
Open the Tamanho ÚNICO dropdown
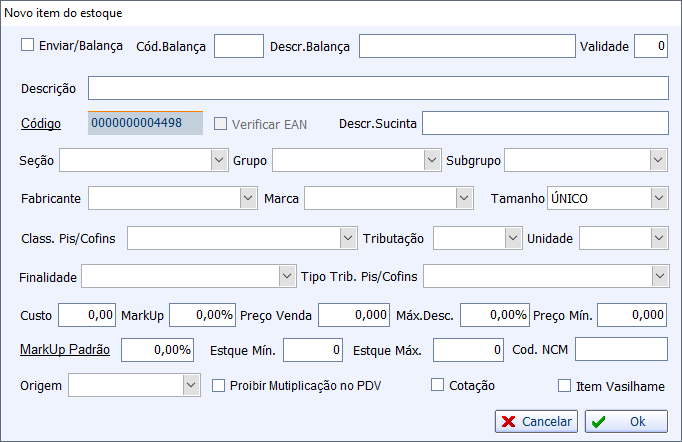coord(659,198)
